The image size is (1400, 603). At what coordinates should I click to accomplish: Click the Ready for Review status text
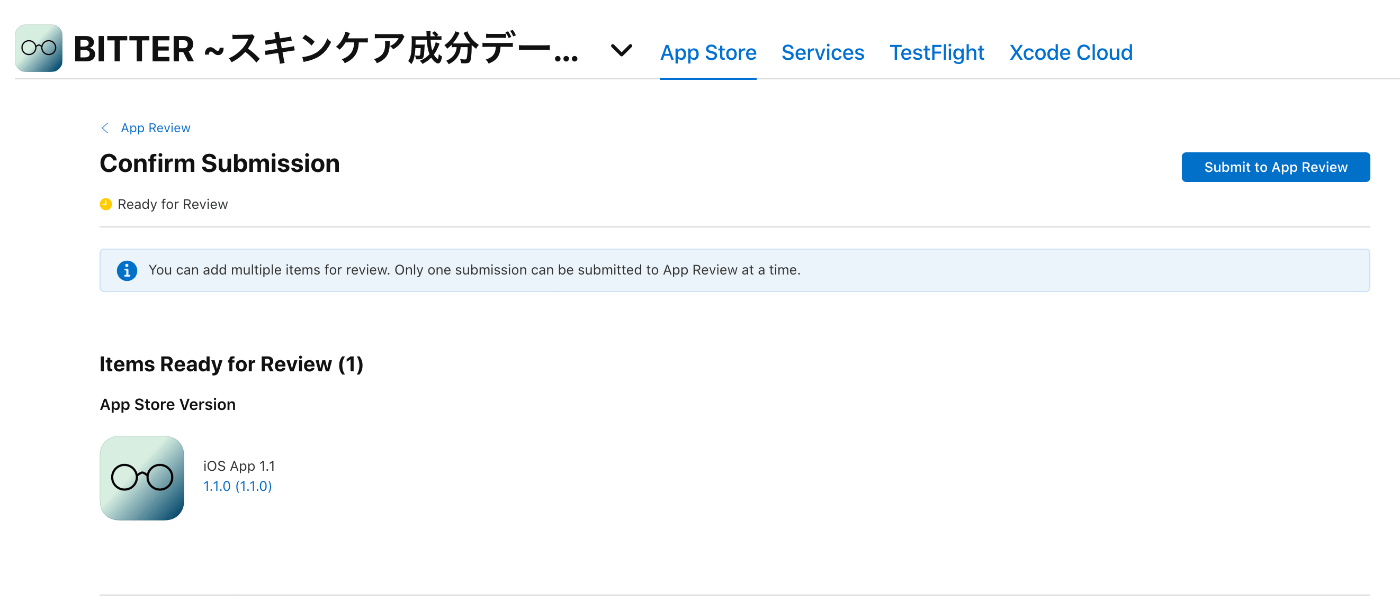pyautogui.click(x=173, y=204)
